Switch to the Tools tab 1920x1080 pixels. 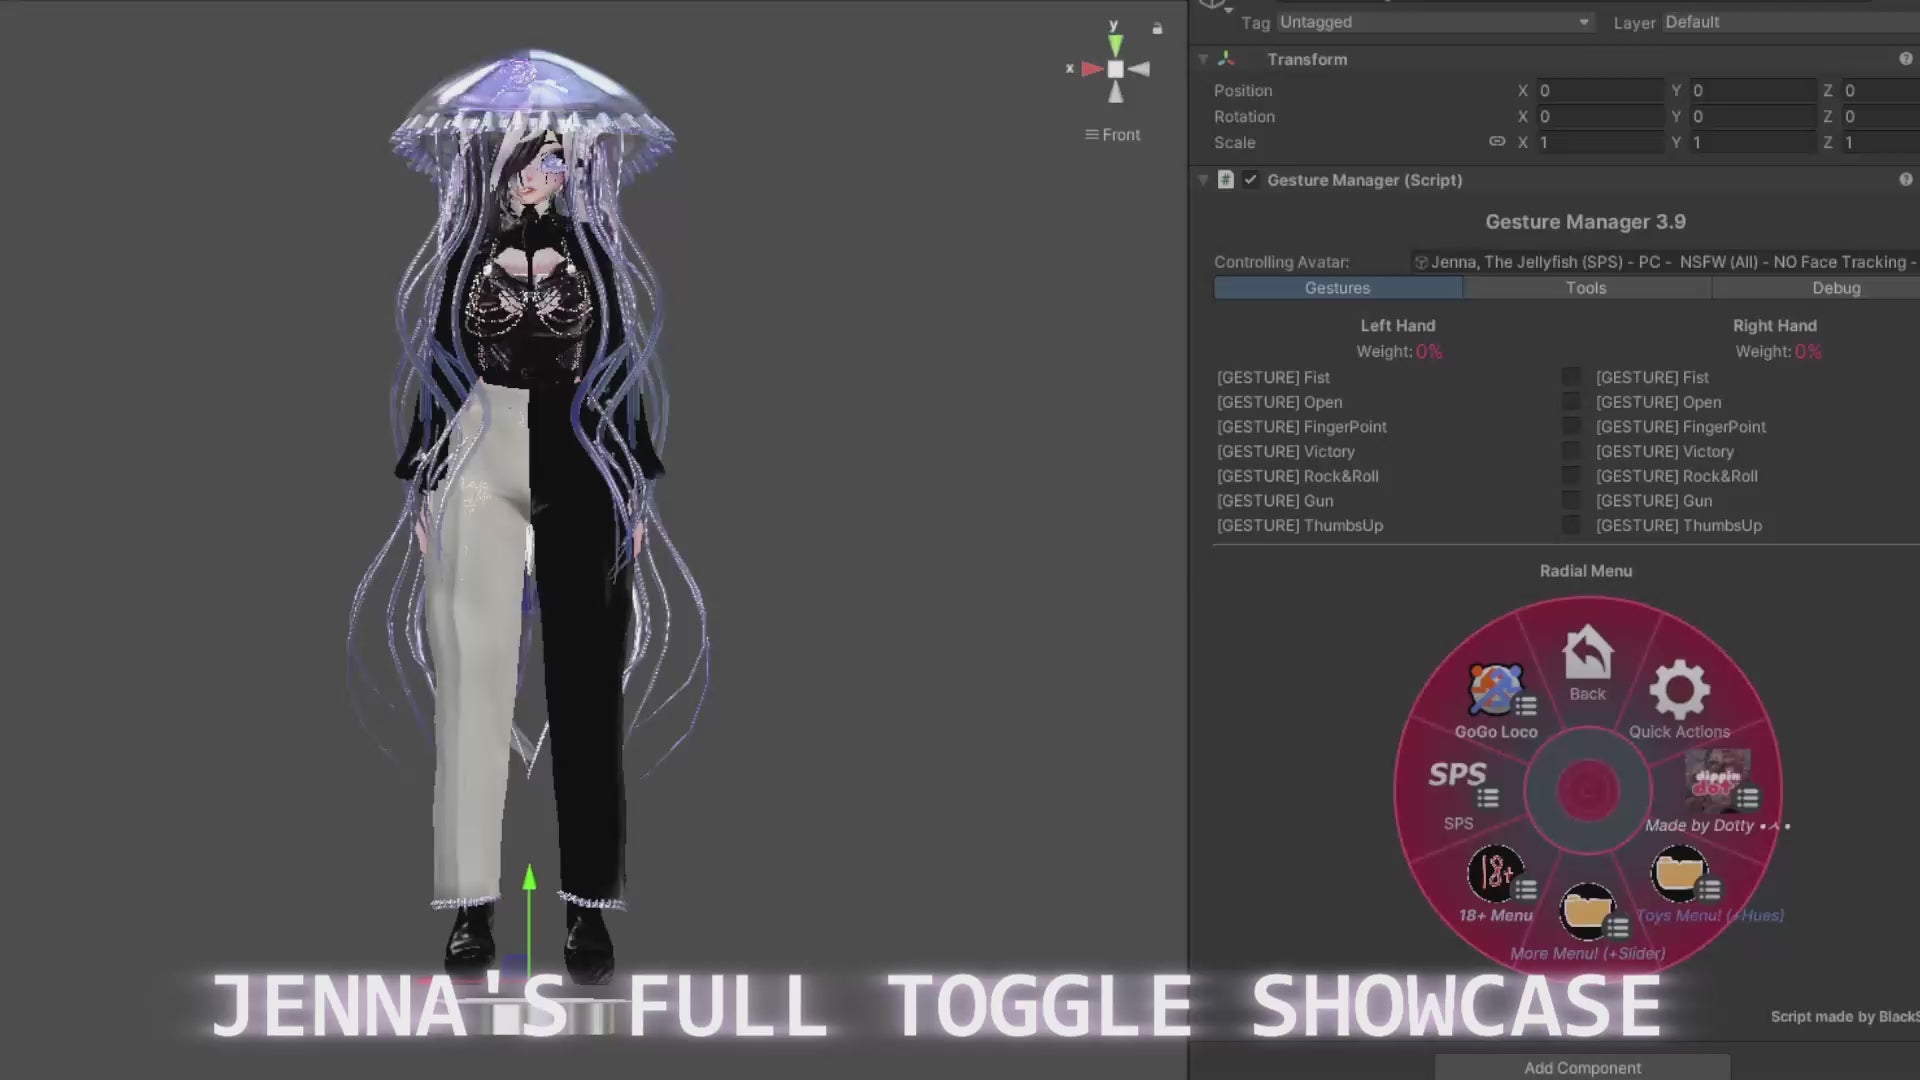(x=1586, y=288)
